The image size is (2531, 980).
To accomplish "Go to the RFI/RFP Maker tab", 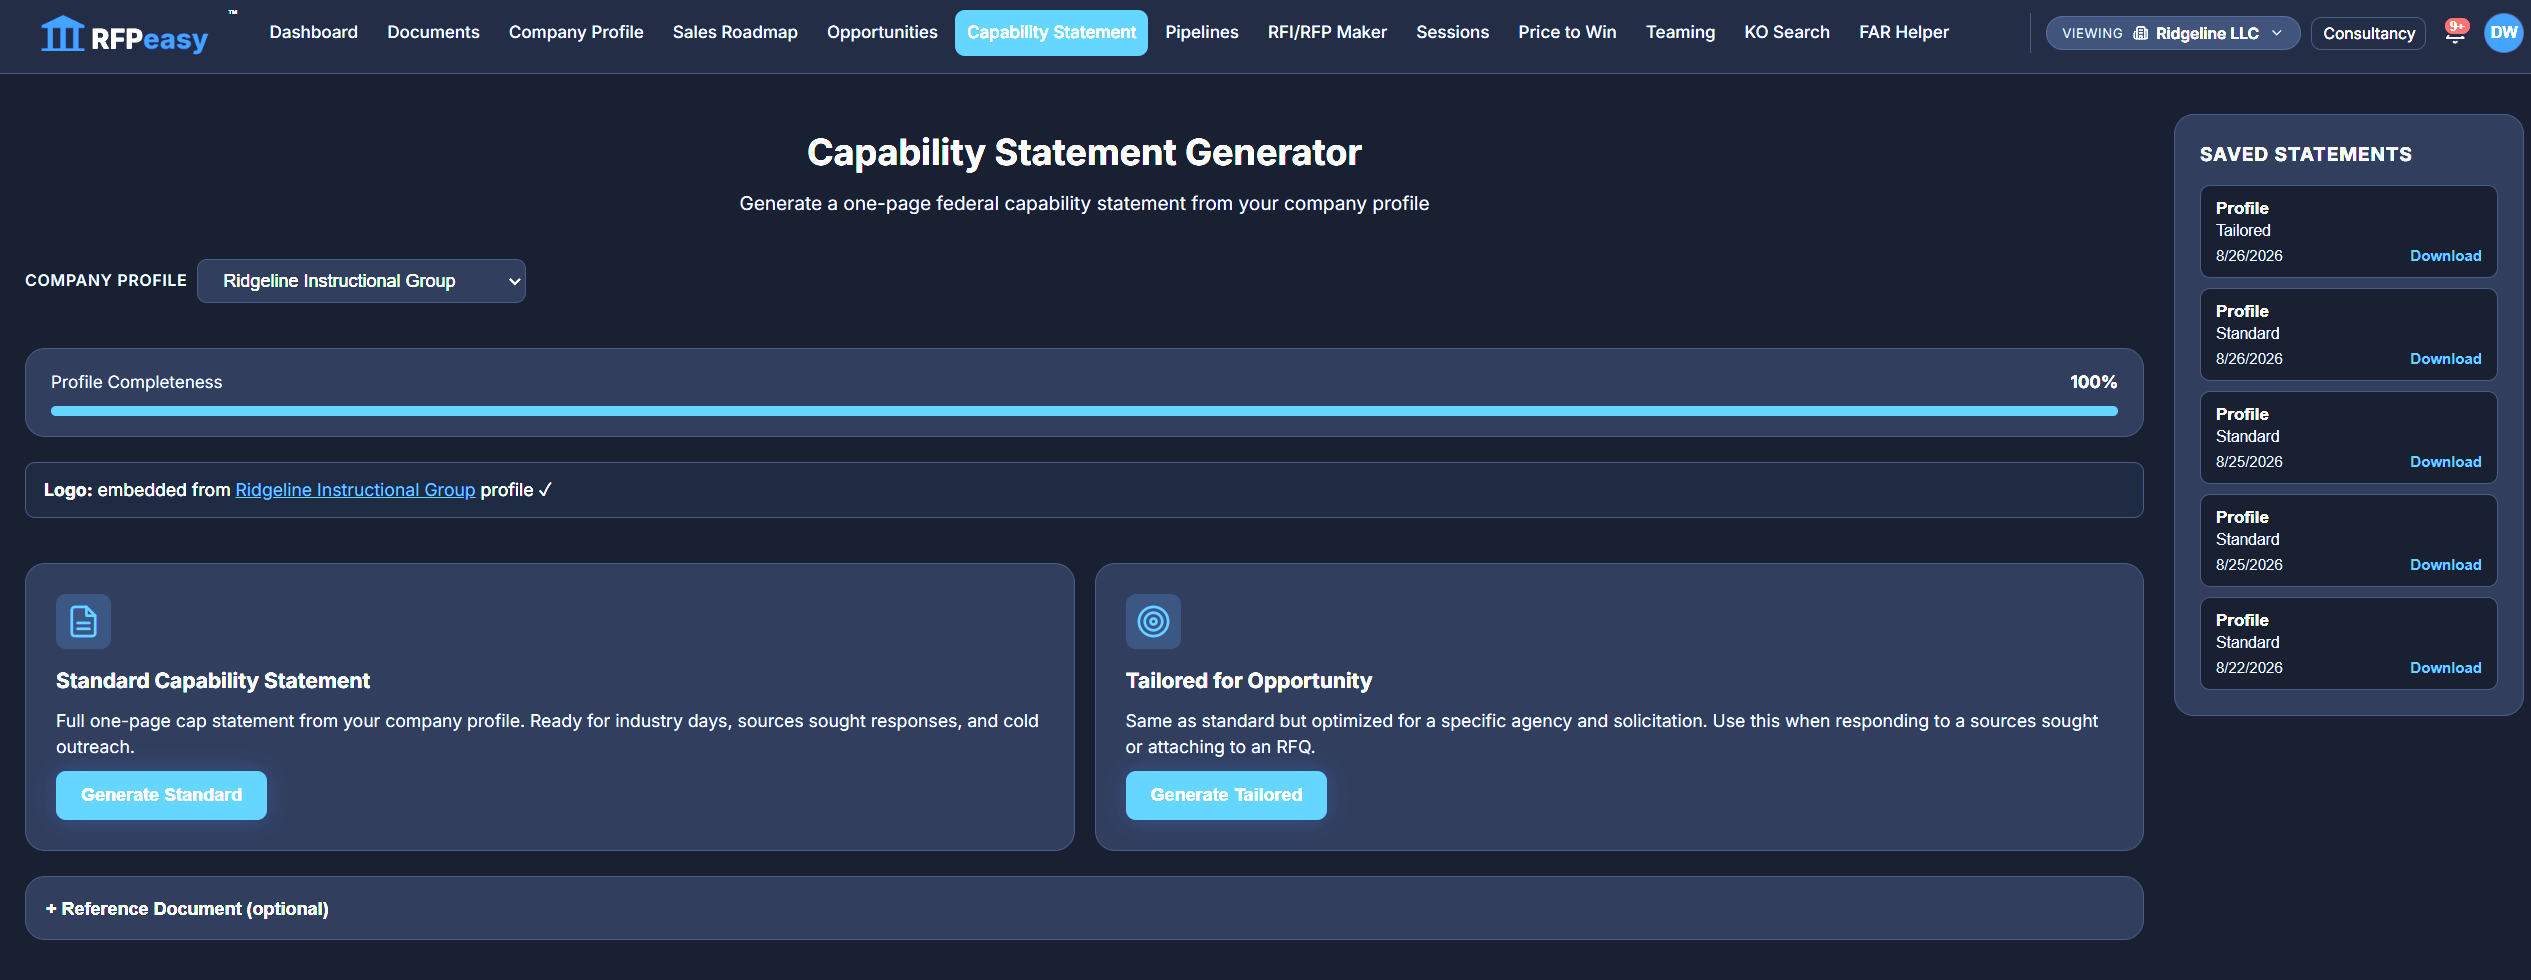I will tap(1327, 32).
